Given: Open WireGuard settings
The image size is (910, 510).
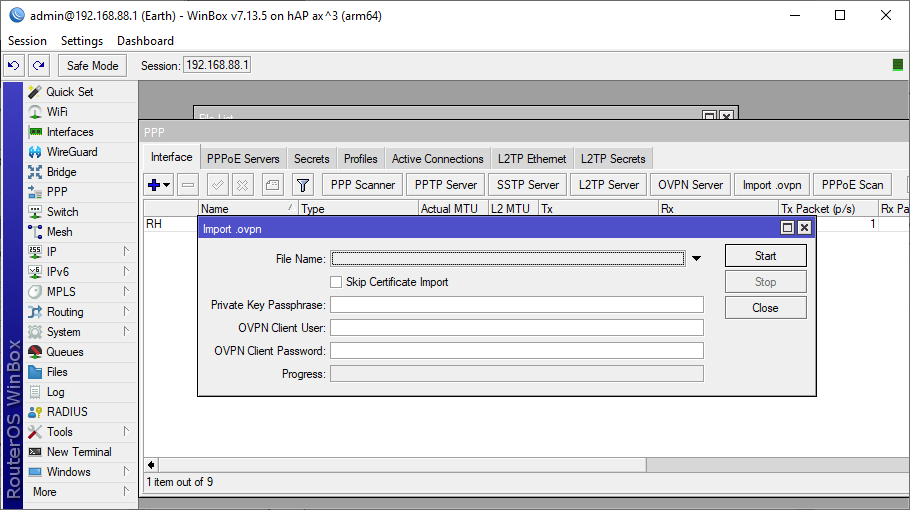Looking at the screenshot, I should [71, 152].
